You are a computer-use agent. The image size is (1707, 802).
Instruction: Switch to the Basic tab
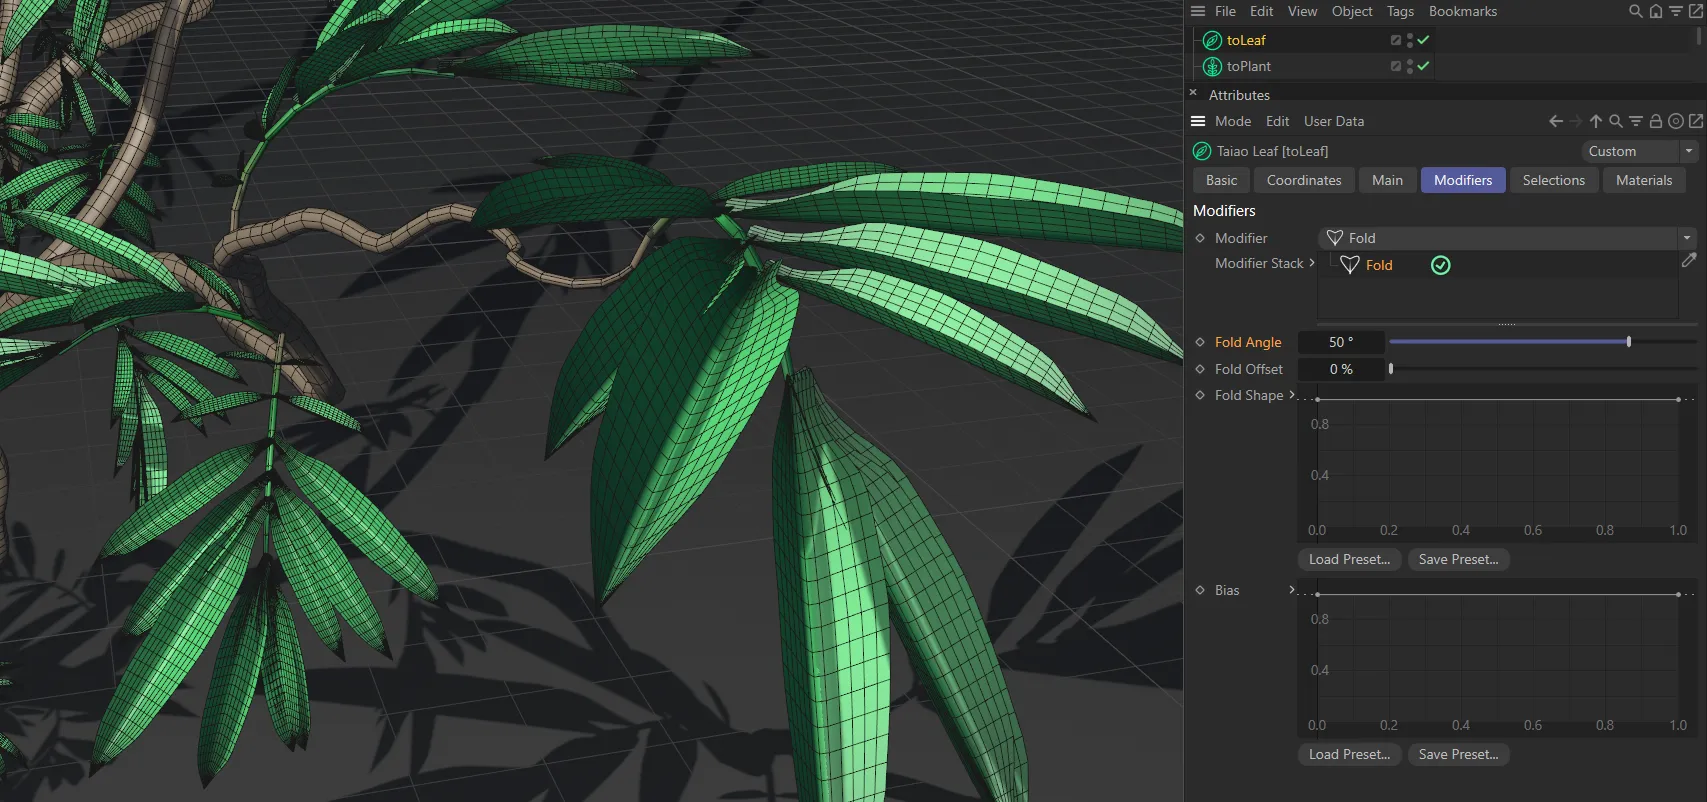pos(1222,180)
